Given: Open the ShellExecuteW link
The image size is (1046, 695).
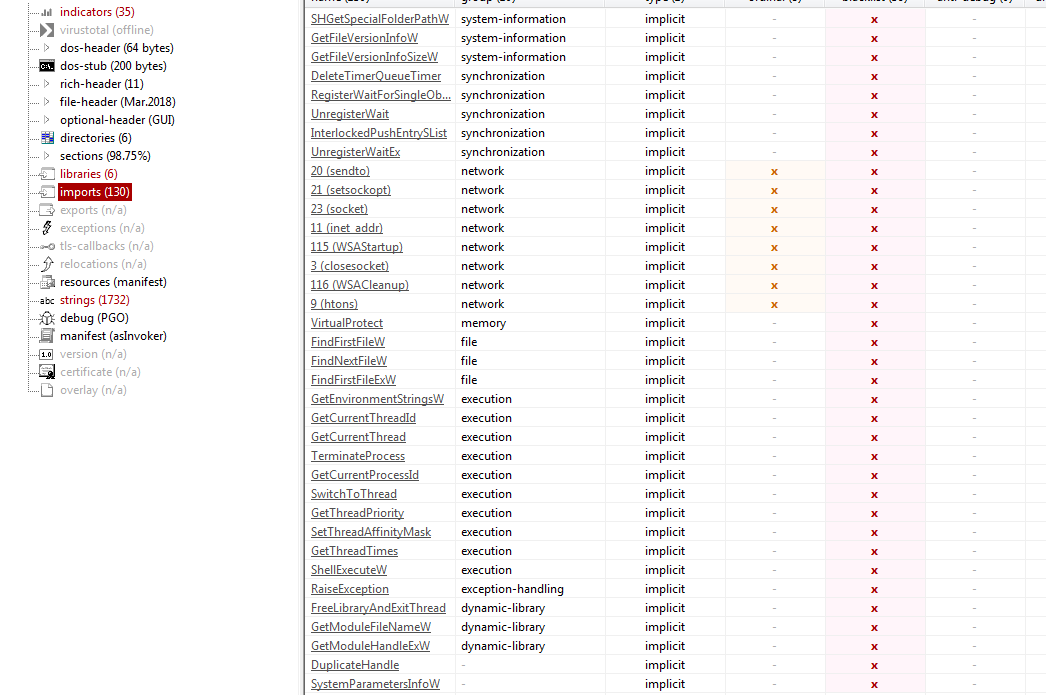Looking at the screenshot, I should pyautogui.click(x=349, y=570).
